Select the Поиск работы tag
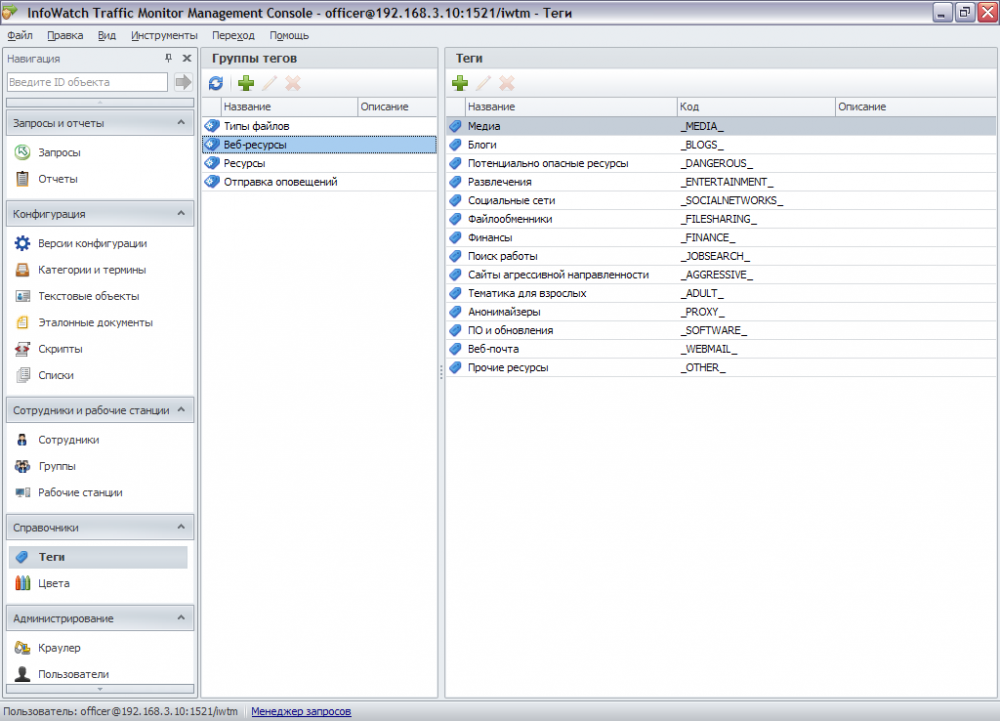This screenshot has width=1000, height=721. [x=721, y=256]
